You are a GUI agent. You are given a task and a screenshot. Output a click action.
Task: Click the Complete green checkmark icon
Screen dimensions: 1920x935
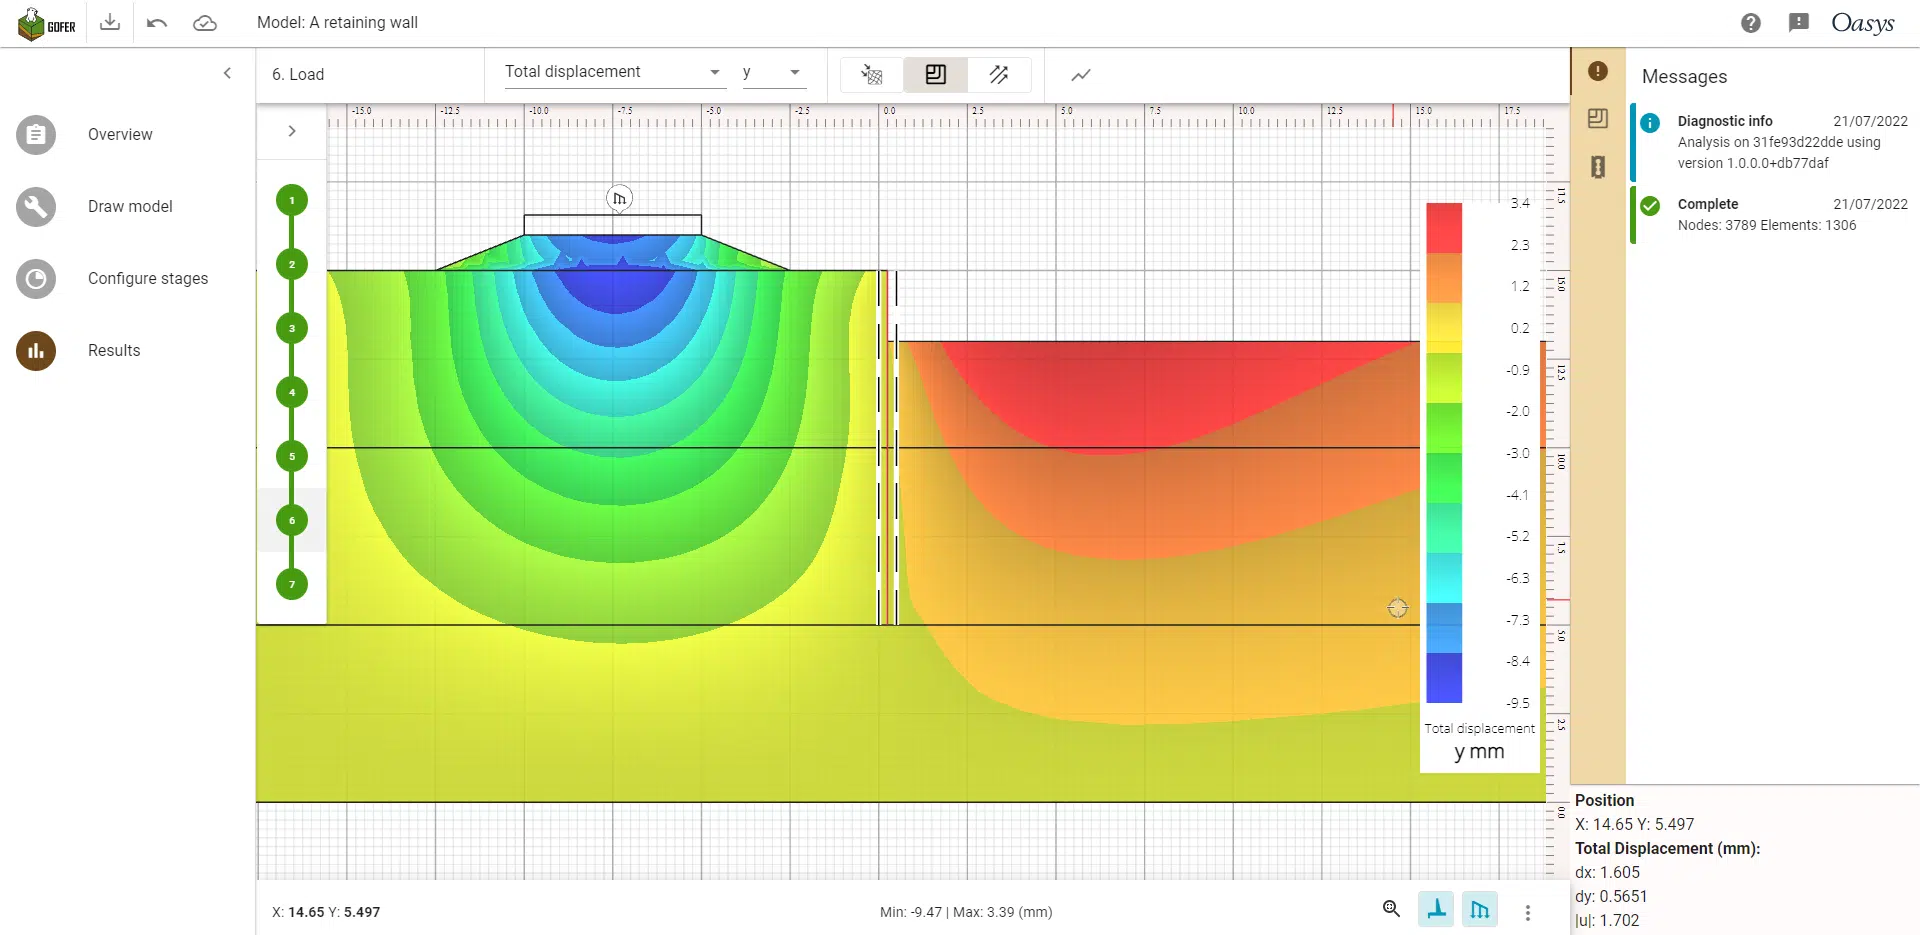pos(1650,206)
